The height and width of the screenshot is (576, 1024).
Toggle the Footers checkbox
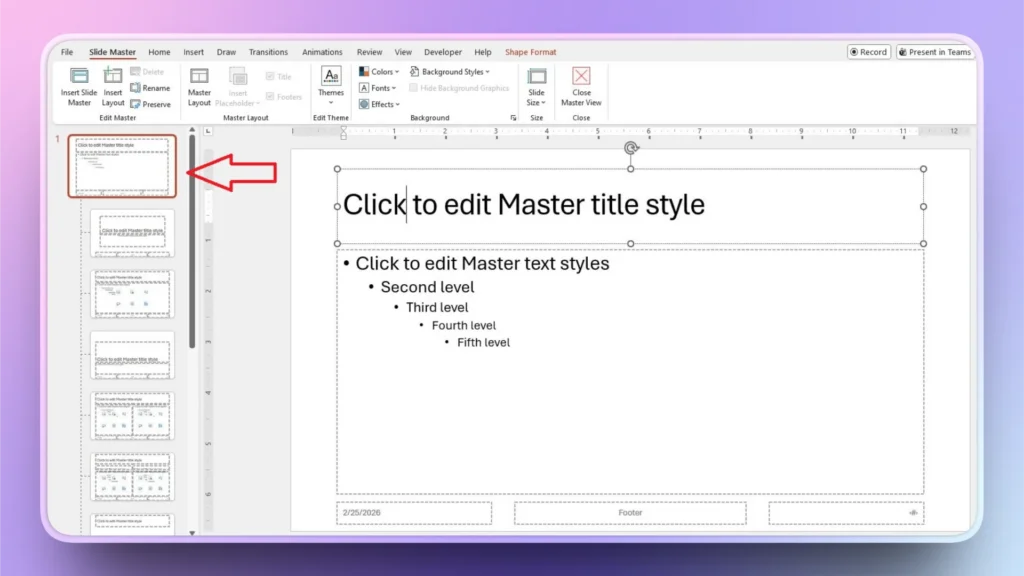click(x=270, y=96)
